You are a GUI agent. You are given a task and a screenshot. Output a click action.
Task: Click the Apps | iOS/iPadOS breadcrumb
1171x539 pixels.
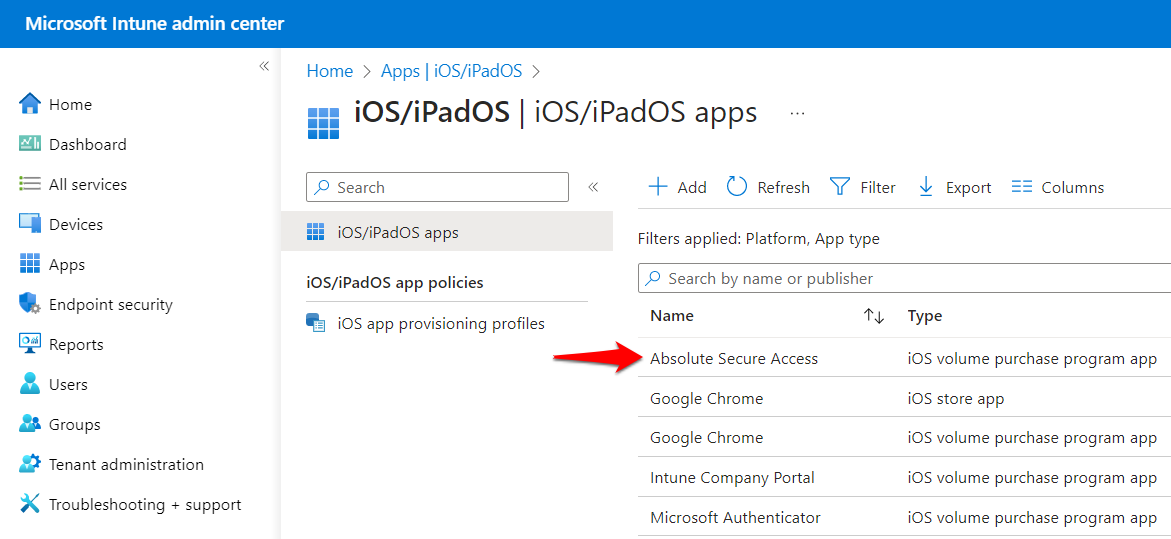[451, 71]
